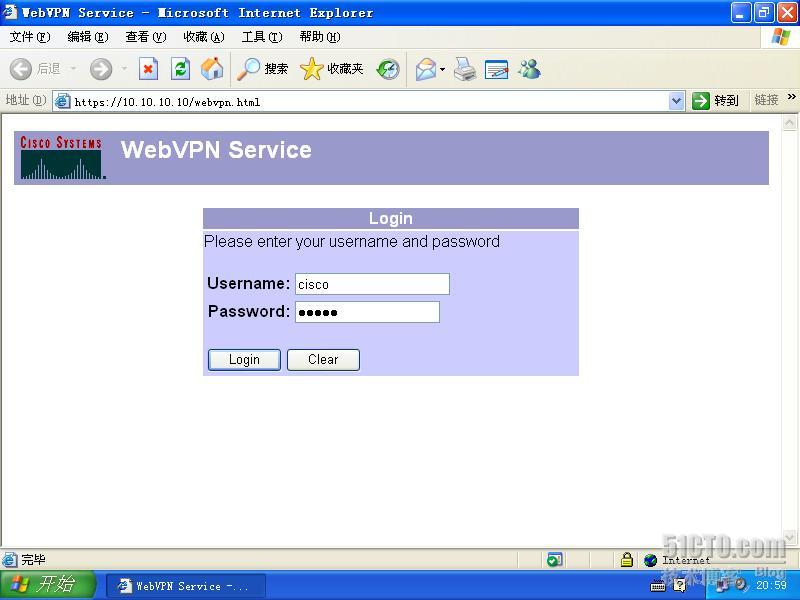Viewport: 800px width, 600px height.
Task: Click the Back navigation arrow icon
Action: pos(21,69)
